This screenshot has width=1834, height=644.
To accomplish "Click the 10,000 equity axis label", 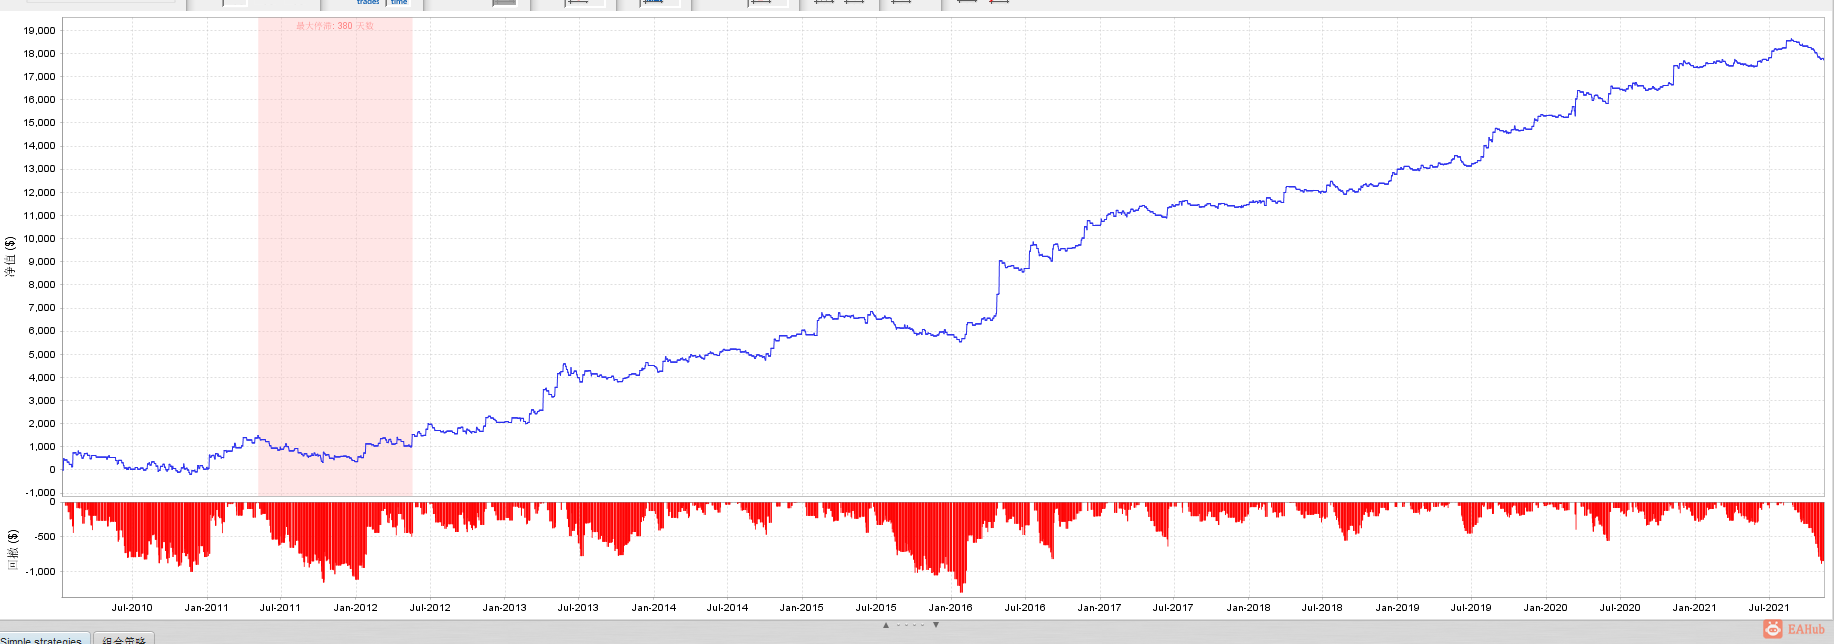I will [x=40, y=239].
